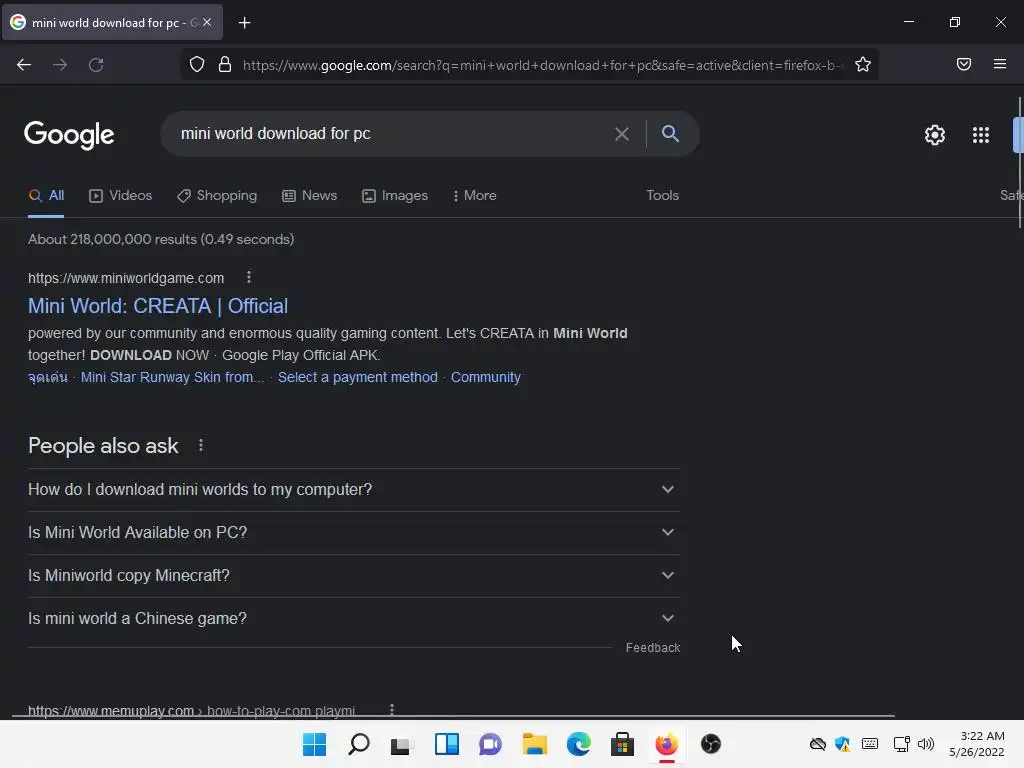Expand "Is Mini World Available on PC?"
The height and width of the screenshot is (768, 1024).
354,533
